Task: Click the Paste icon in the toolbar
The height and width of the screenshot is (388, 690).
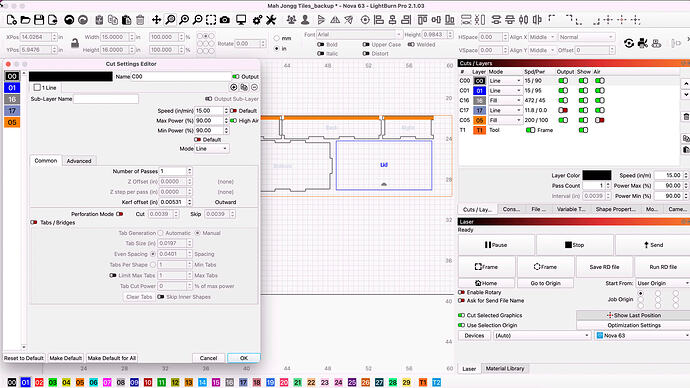Action: pyautogui.click(x=126, y=20)
